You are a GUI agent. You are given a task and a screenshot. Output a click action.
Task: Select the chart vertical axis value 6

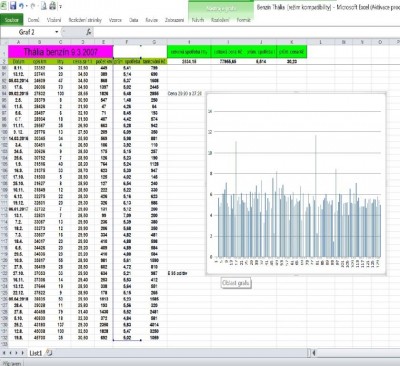tap(211, 194)
